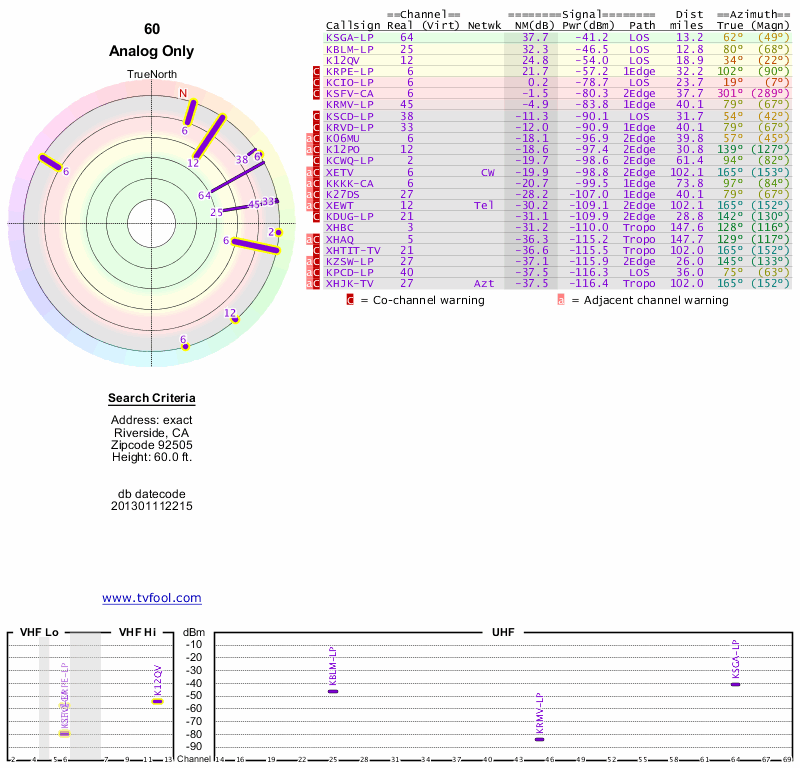
Task: Click the red N north marker on radar
Action: pyautogui.click(x=183, y=94)
